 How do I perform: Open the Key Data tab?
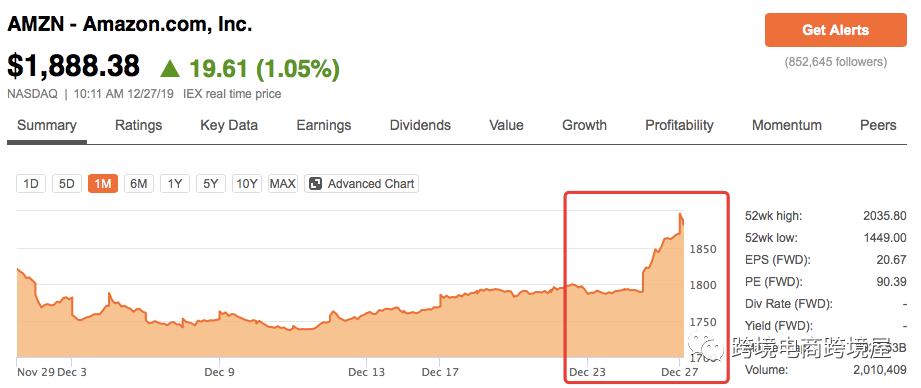coord(229,125)
